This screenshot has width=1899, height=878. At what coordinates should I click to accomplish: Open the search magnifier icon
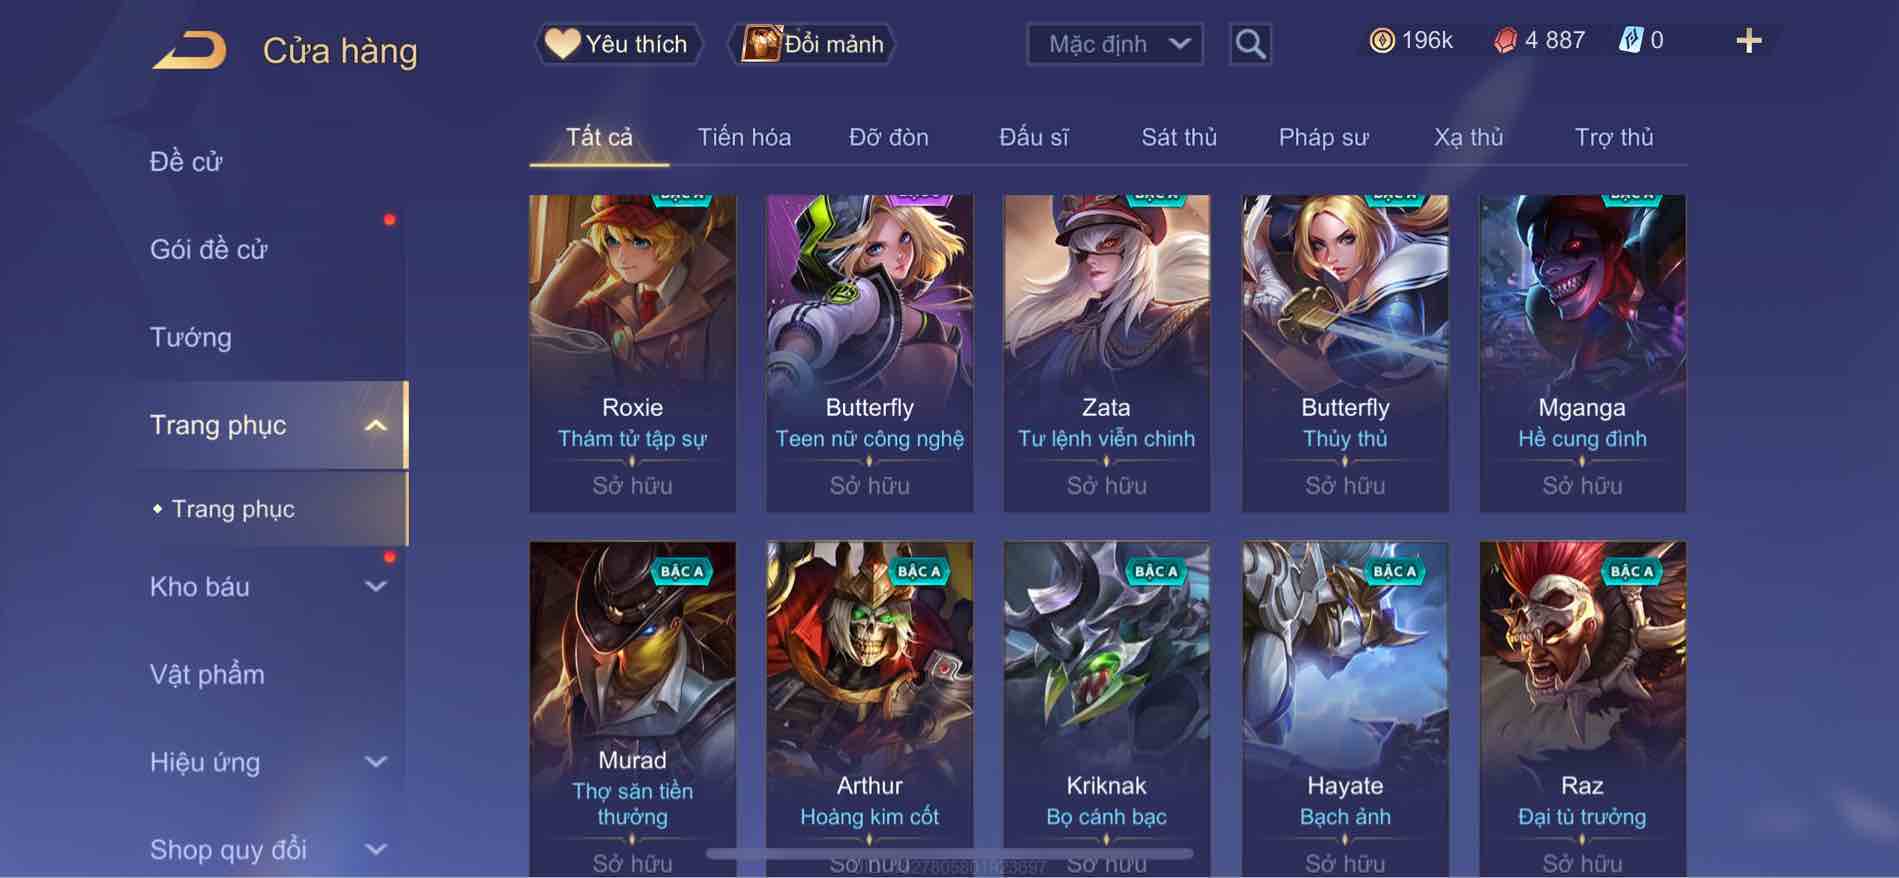pyautogui.click(x=1250, y=44)
